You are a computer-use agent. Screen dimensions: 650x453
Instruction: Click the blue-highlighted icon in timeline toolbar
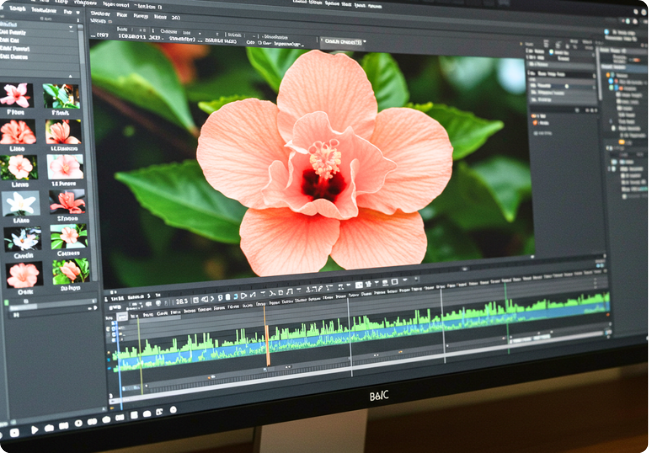(235, 297)
